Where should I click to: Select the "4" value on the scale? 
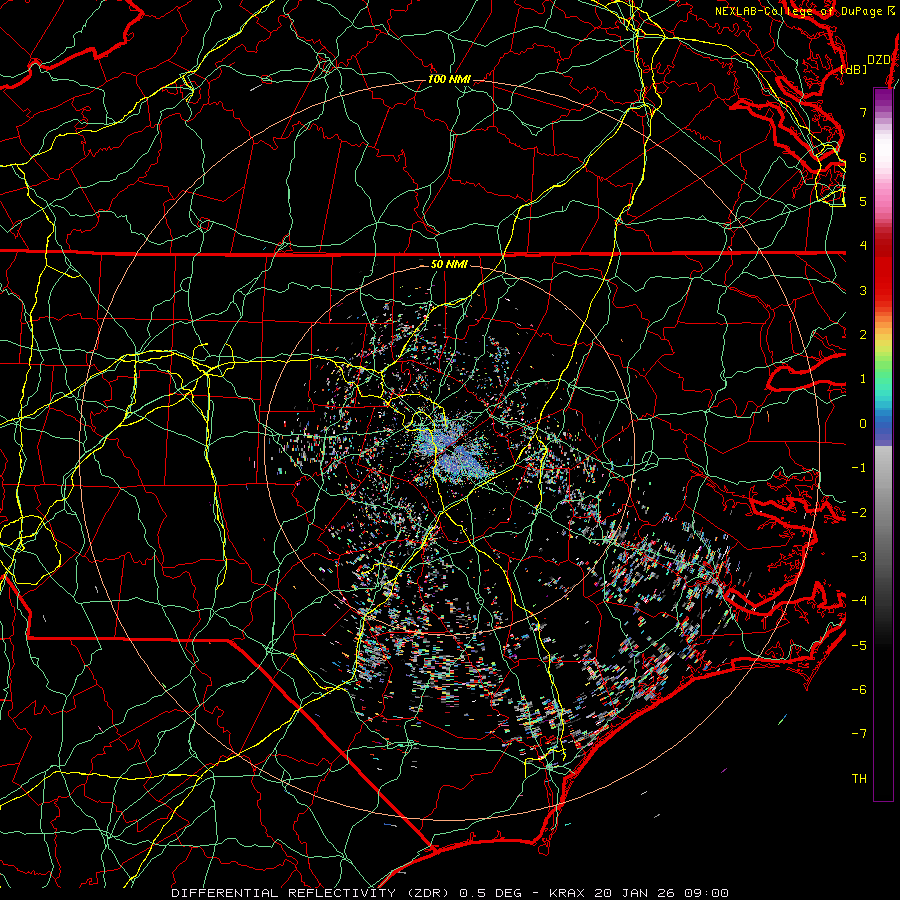[863, 246]
